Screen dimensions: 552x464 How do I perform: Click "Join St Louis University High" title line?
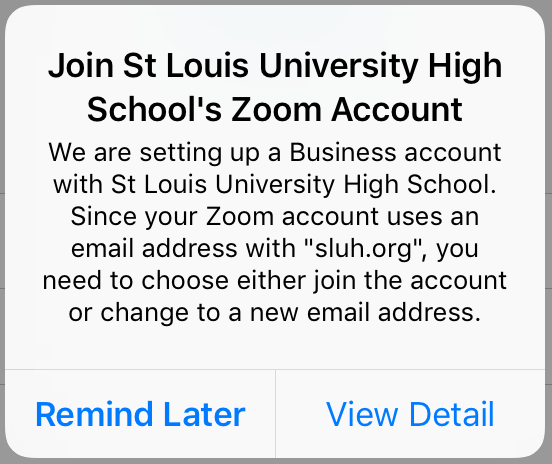point(275,65)
